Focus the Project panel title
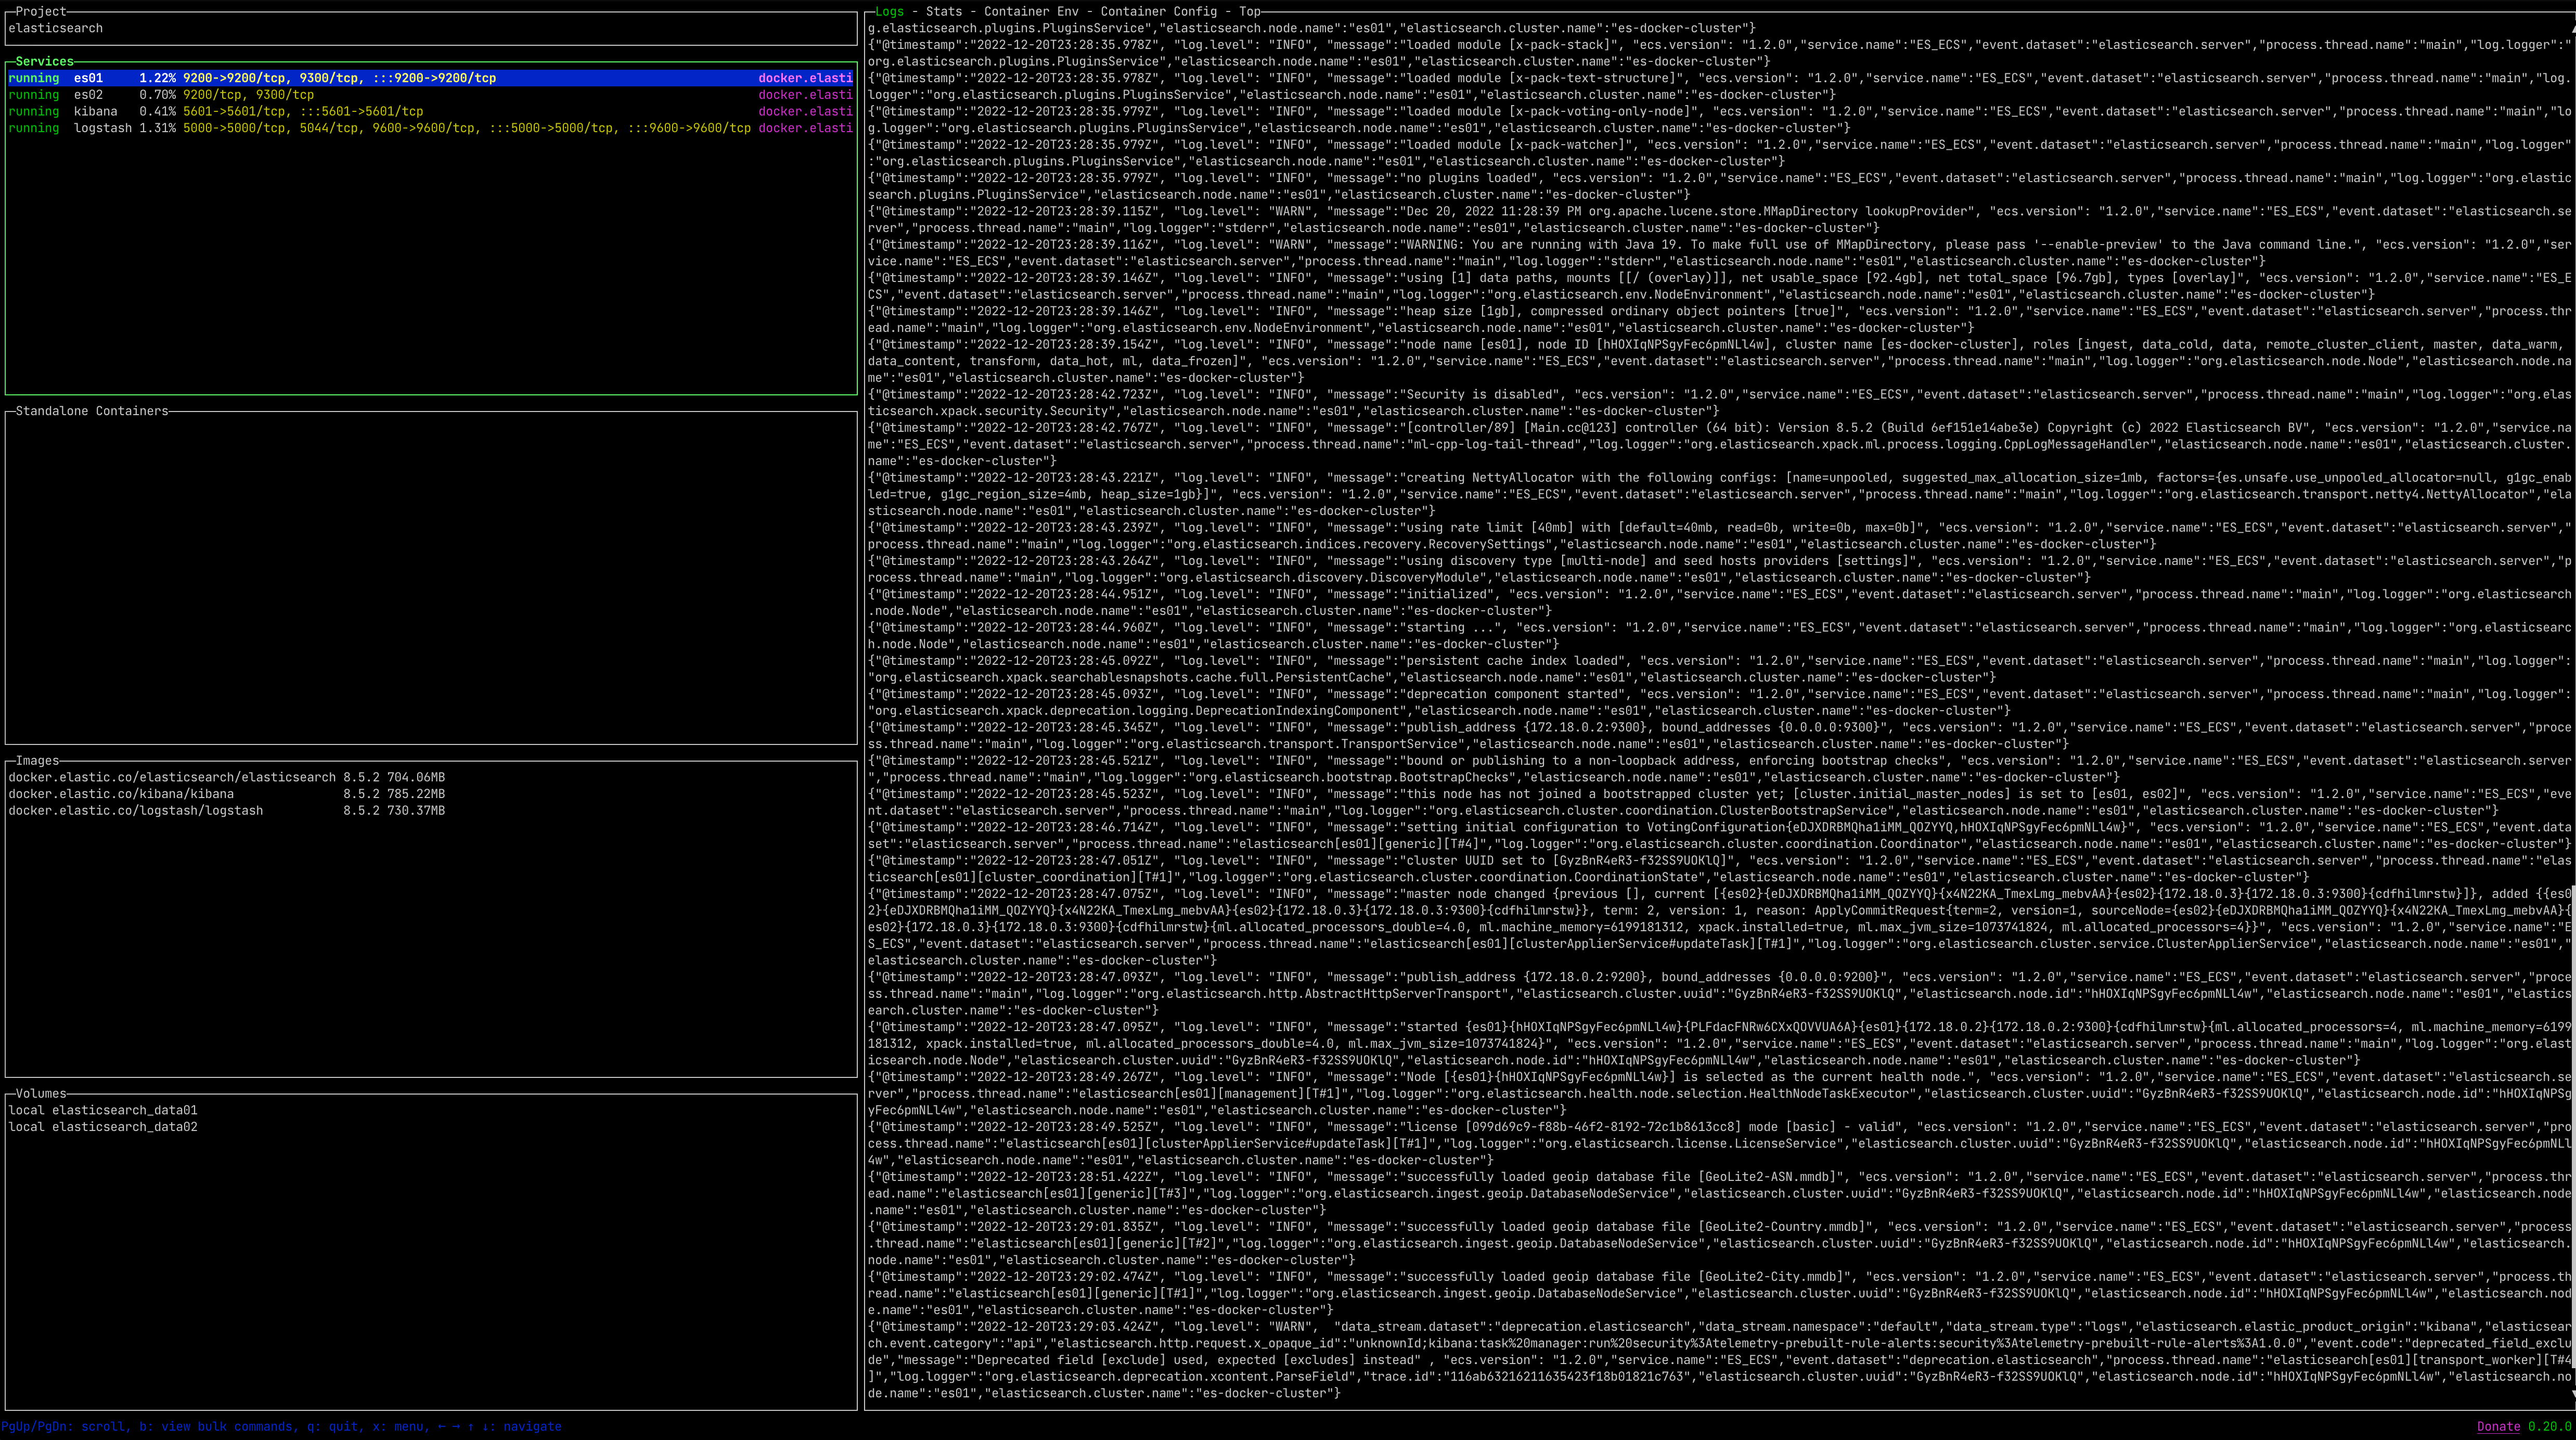2576x1440 pixels. point(41,11)
